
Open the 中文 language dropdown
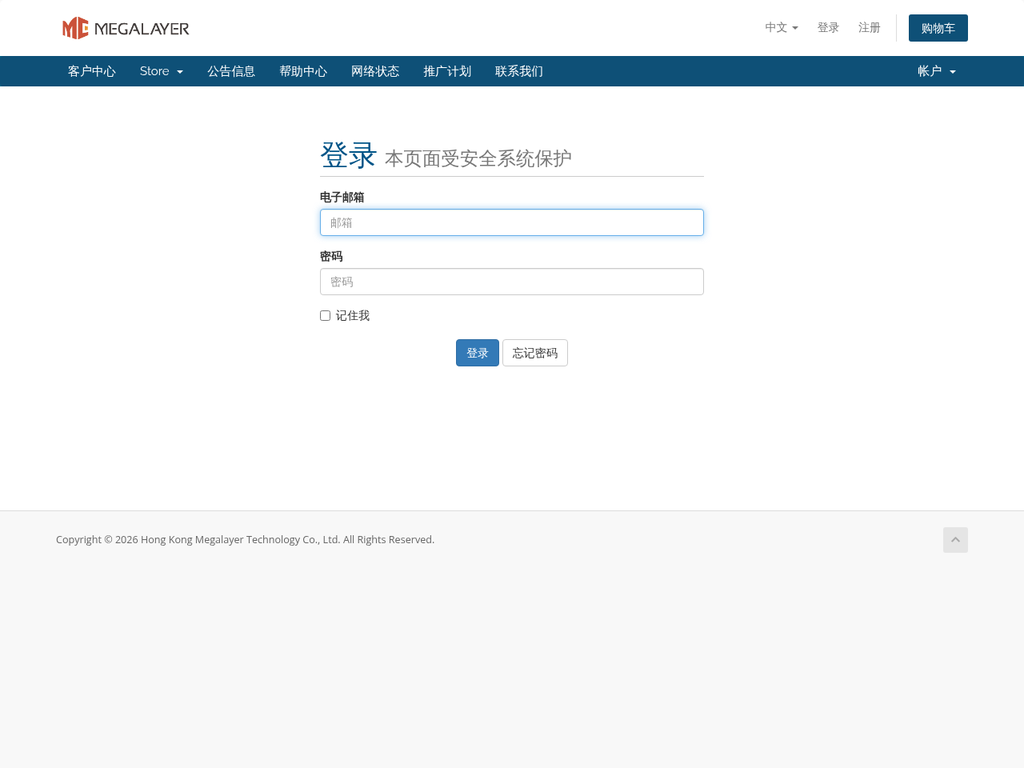tap(781, 27)
